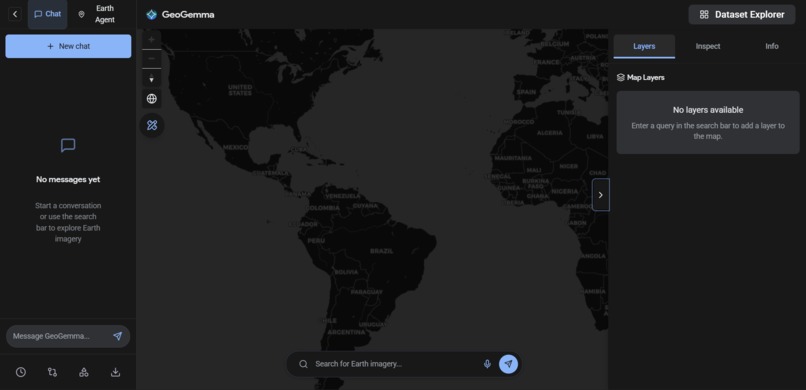Activate voice search microphone
806x390 pixels.
[x=487, y=364]
